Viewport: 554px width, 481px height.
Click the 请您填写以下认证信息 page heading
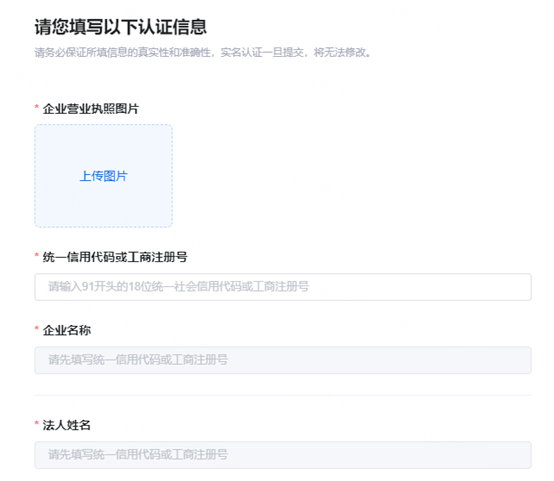click(x=120, y=27)
